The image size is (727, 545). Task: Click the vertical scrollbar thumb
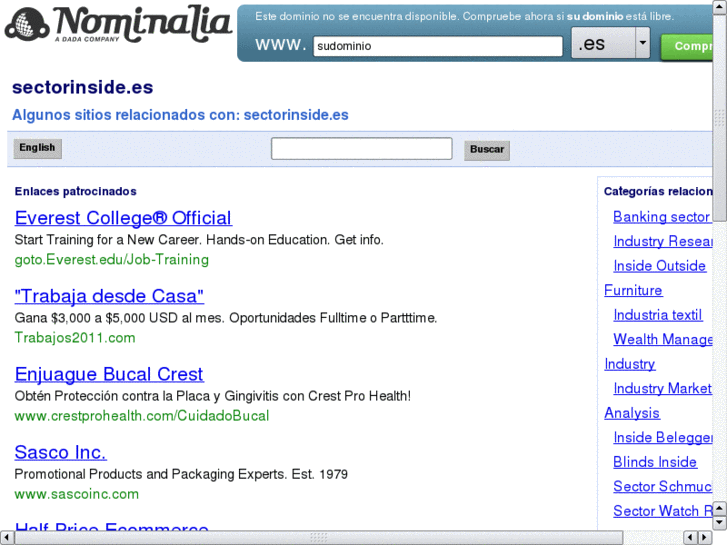pyautogui.click(x=719, y=118)
